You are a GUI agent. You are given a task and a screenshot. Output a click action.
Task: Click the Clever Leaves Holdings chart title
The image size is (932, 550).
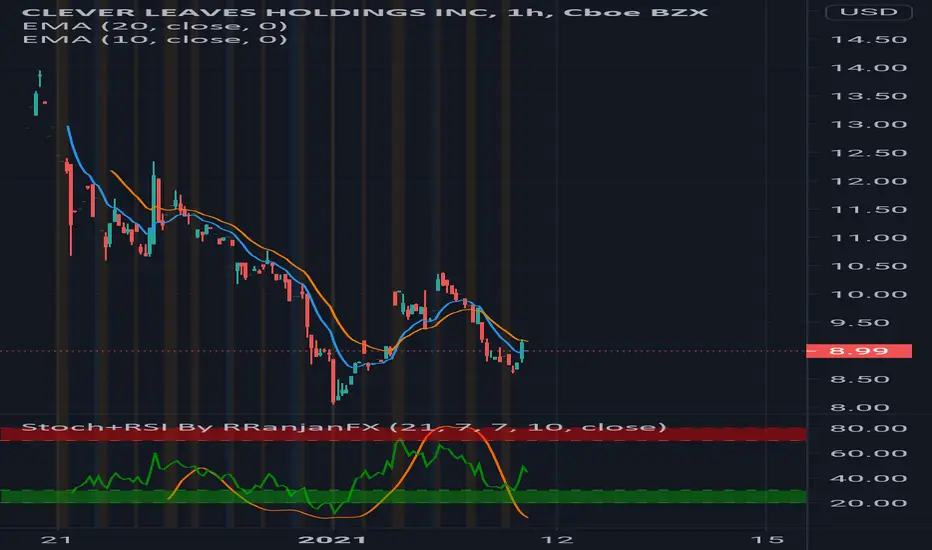click(365, 12)
